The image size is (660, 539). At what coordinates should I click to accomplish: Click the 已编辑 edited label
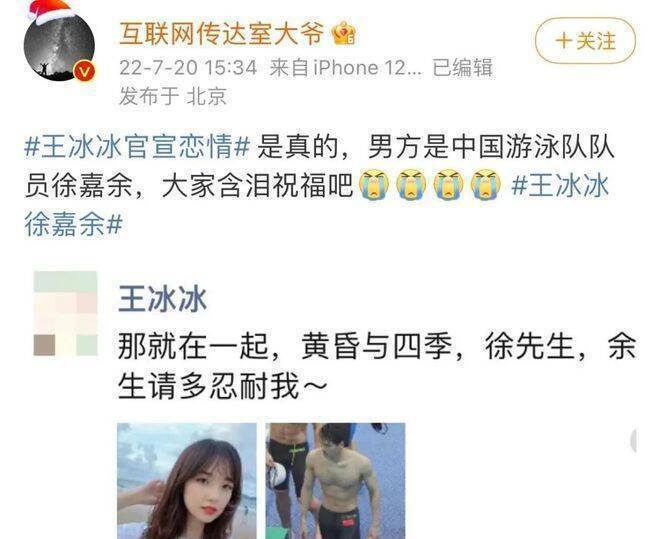pyautogui.click(x=463, y=68)
